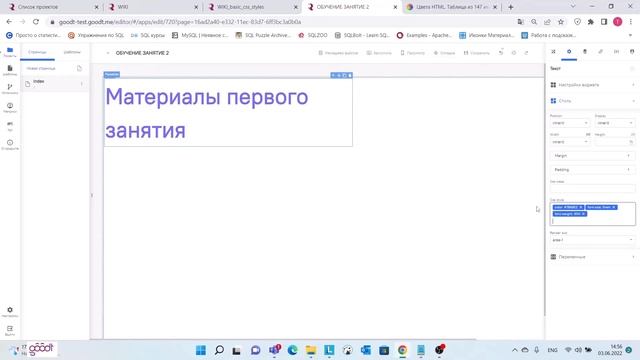This screenshot has width=640, height=360.
Task: Open the Windows taskbar search
Action: 219,350
